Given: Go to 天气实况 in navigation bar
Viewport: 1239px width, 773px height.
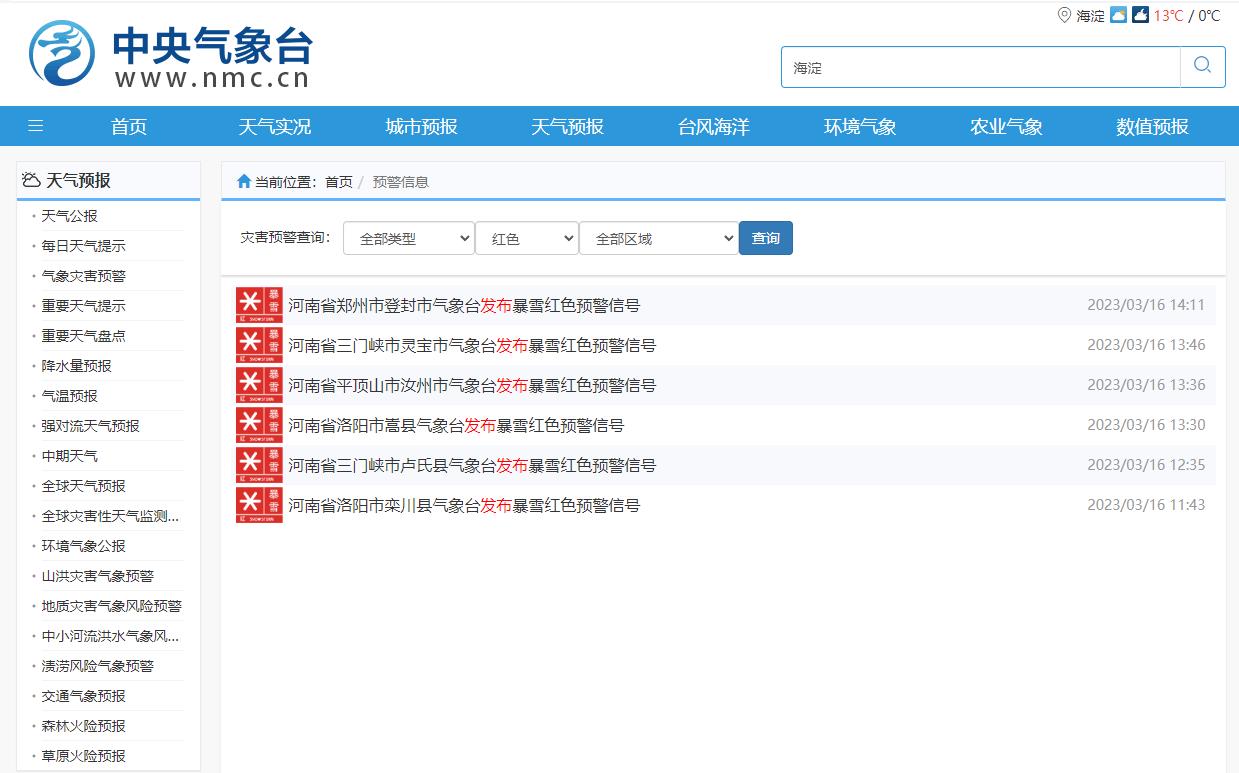Looking at the screenshot, I should click(x=275, y=127).
